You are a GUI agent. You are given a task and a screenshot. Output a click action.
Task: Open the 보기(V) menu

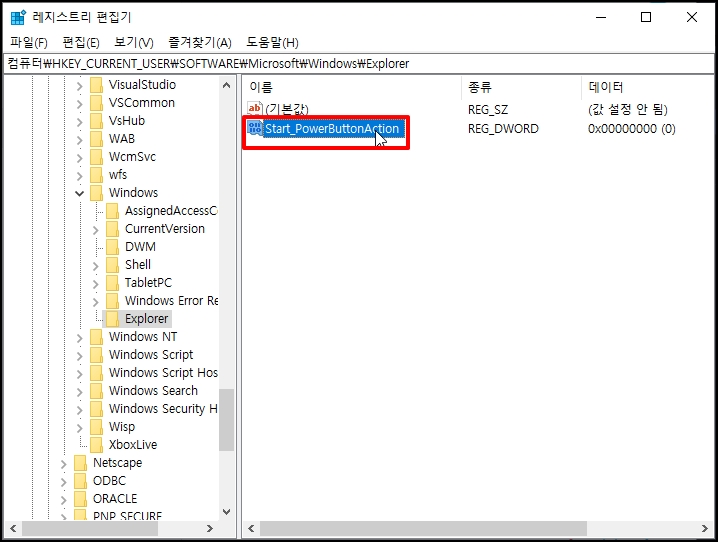(134, 43)
